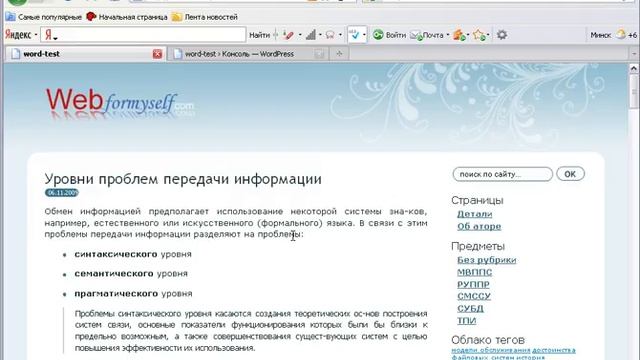Click the Страницы sidebar heading

(x=477, y=200)
